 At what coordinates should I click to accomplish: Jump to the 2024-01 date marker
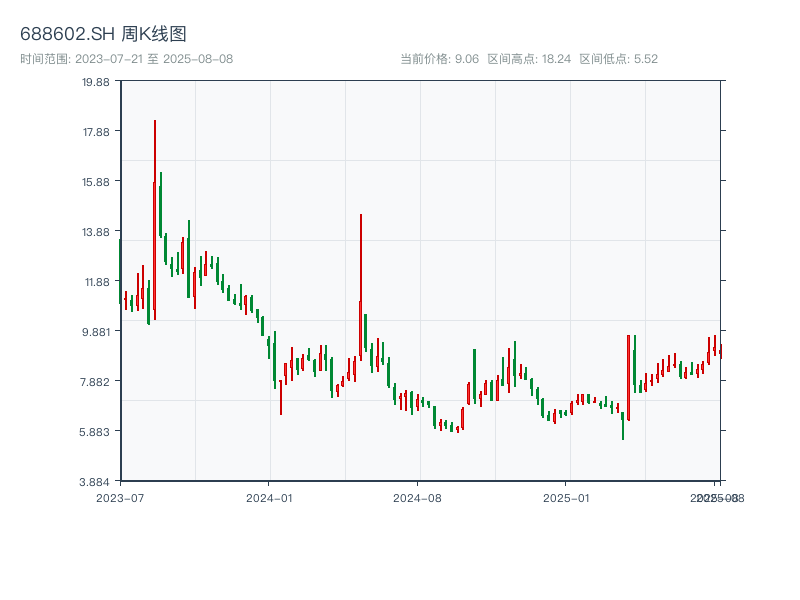(269, 497)
